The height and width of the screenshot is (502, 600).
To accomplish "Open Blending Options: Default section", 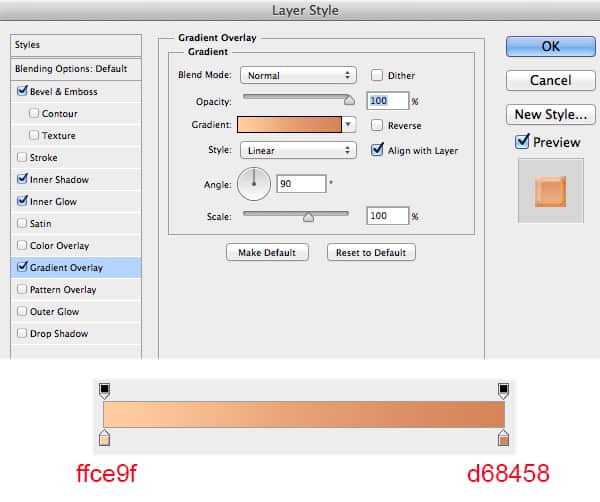I will coord(70,68).
